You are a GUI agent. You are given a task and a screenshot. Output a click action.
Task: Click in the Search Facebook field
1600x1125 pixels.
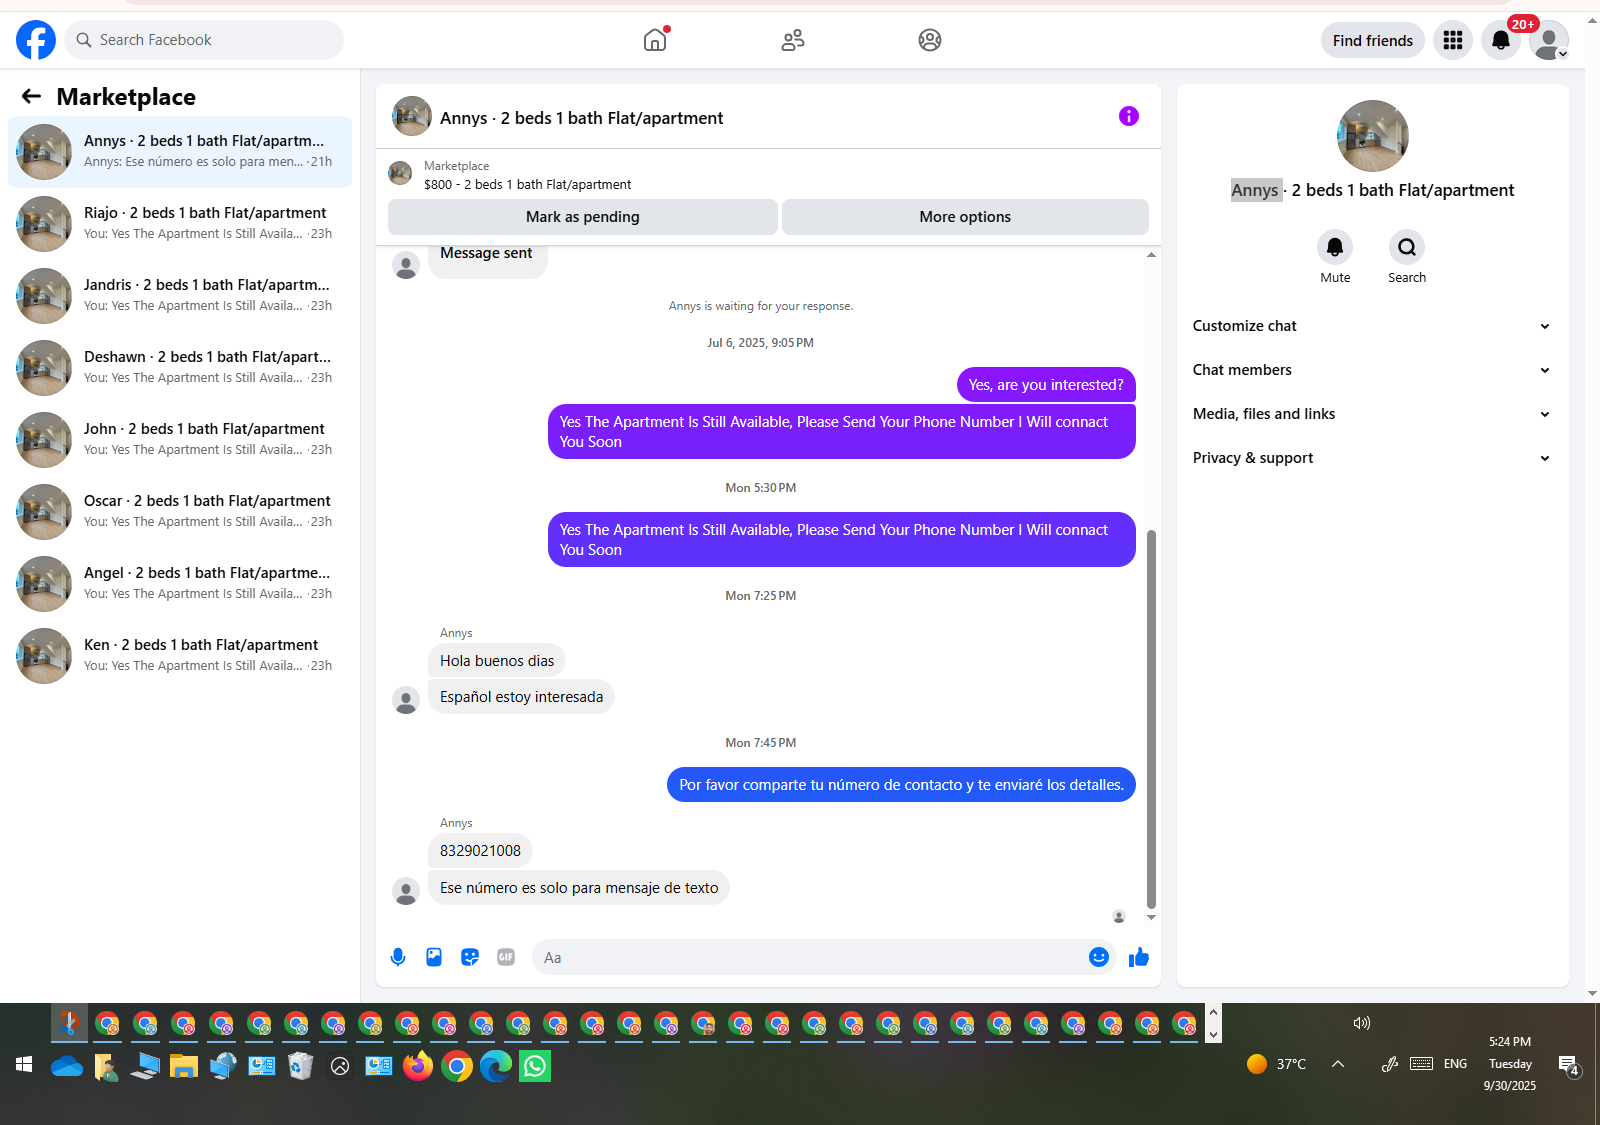pos(204,40)
